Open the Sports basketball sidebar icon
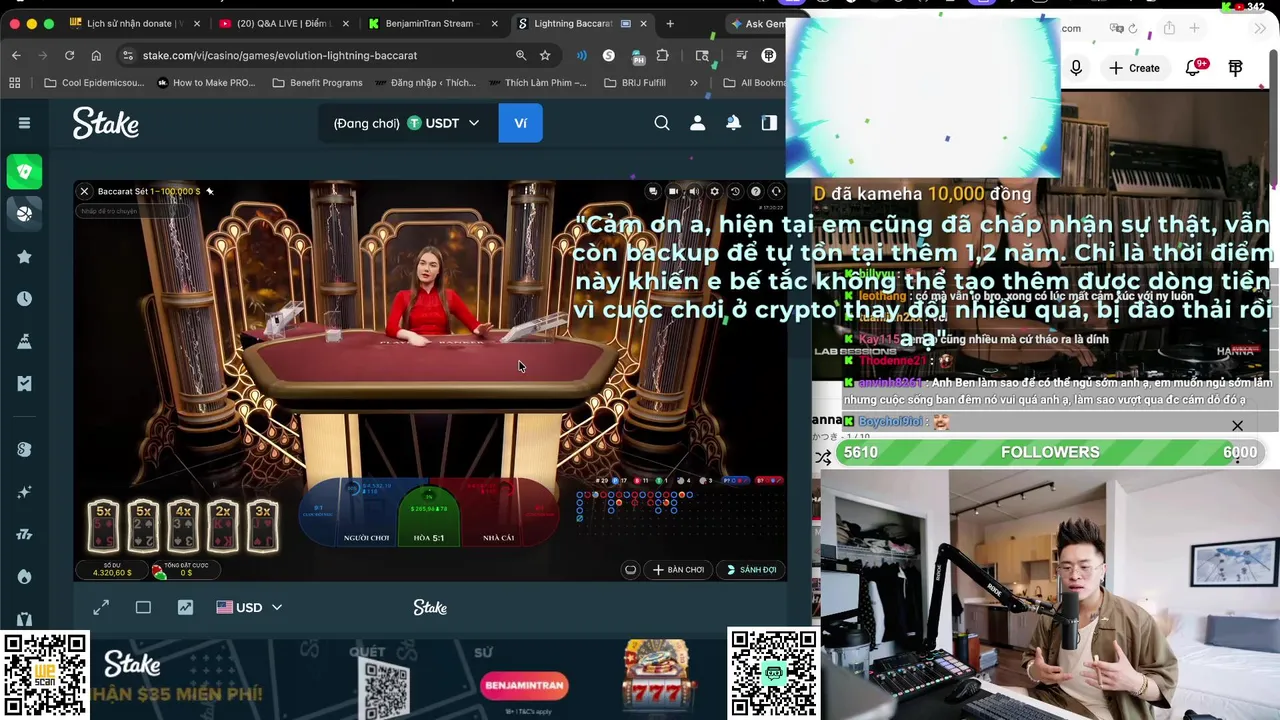1280x720 pixels. point(24,213)
